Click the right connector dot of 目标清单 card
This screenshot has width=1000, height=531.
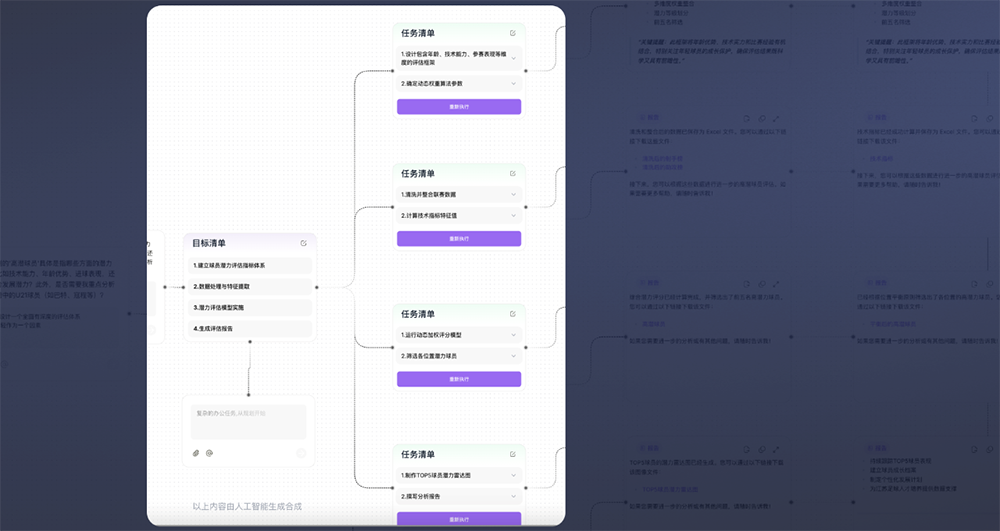[317, 287]
